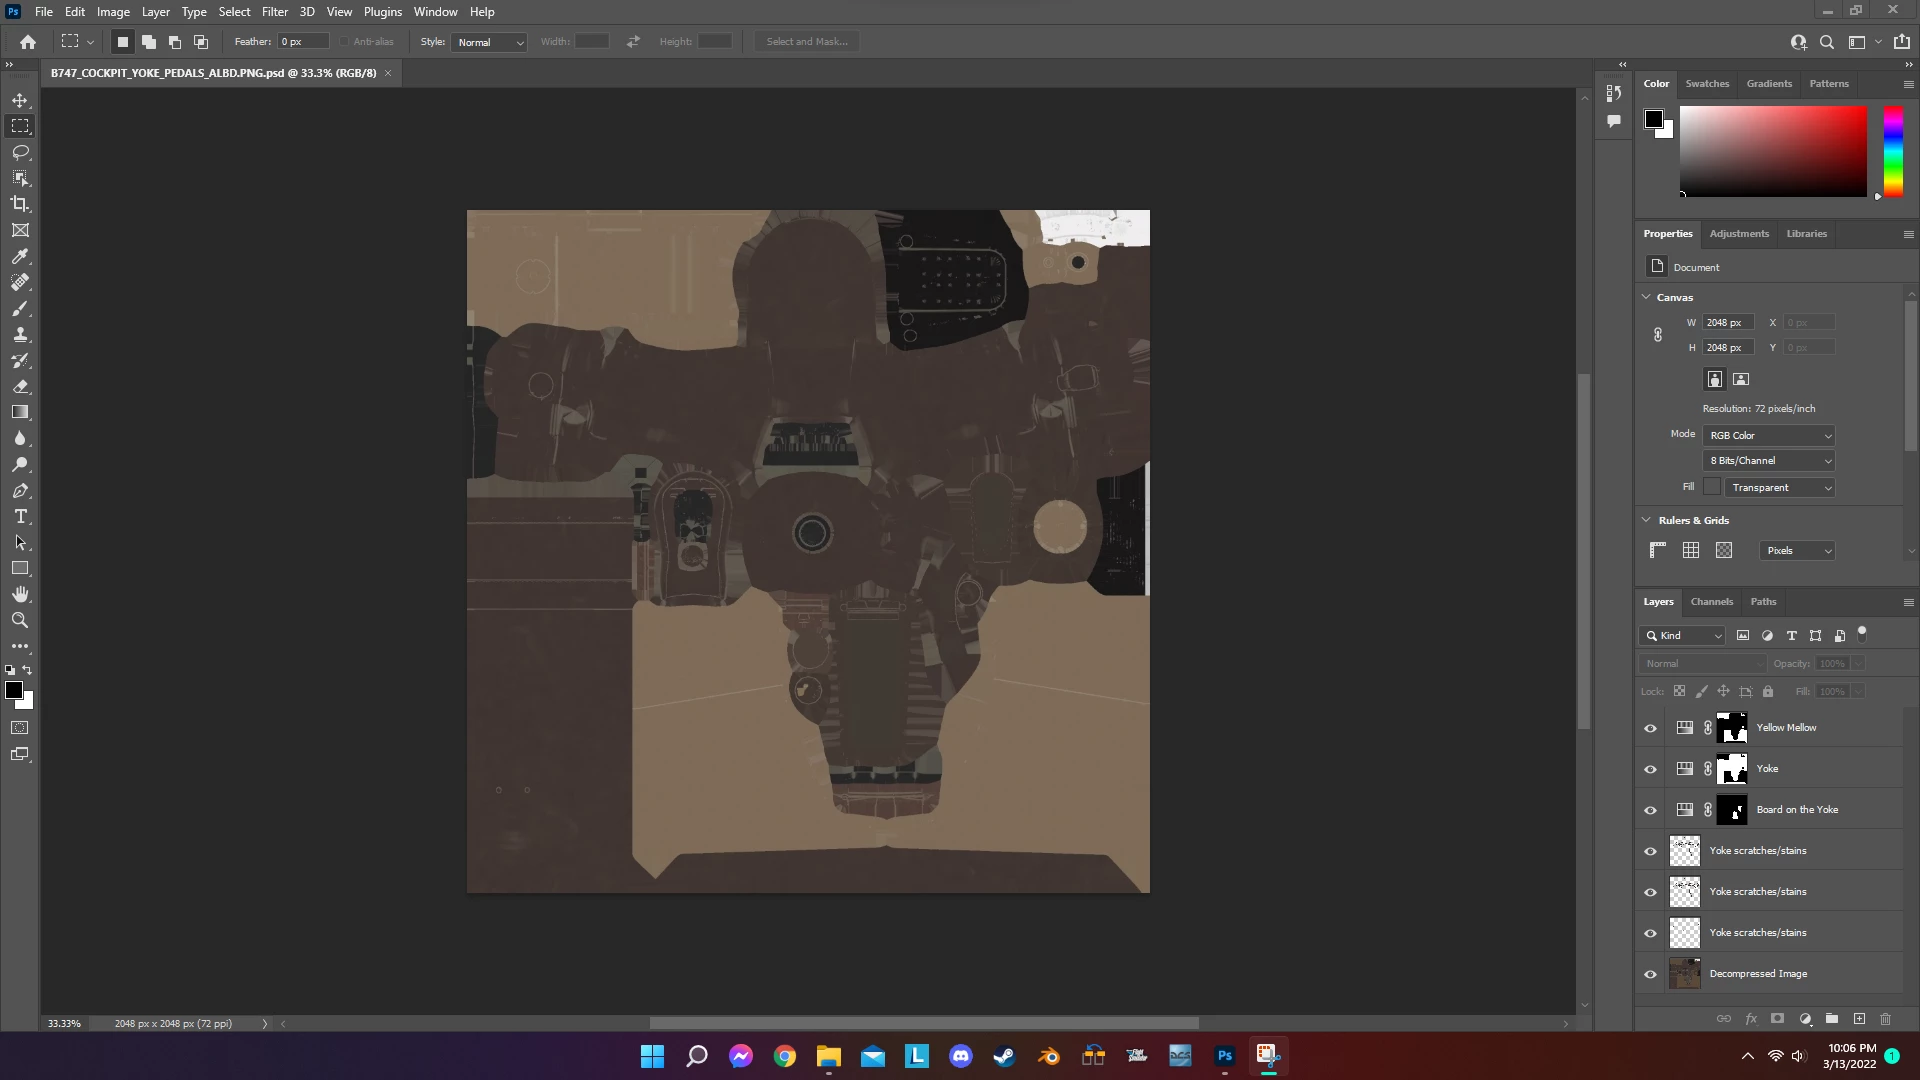Hide the Decompressed Image layer

click(x=1651, y=974)
